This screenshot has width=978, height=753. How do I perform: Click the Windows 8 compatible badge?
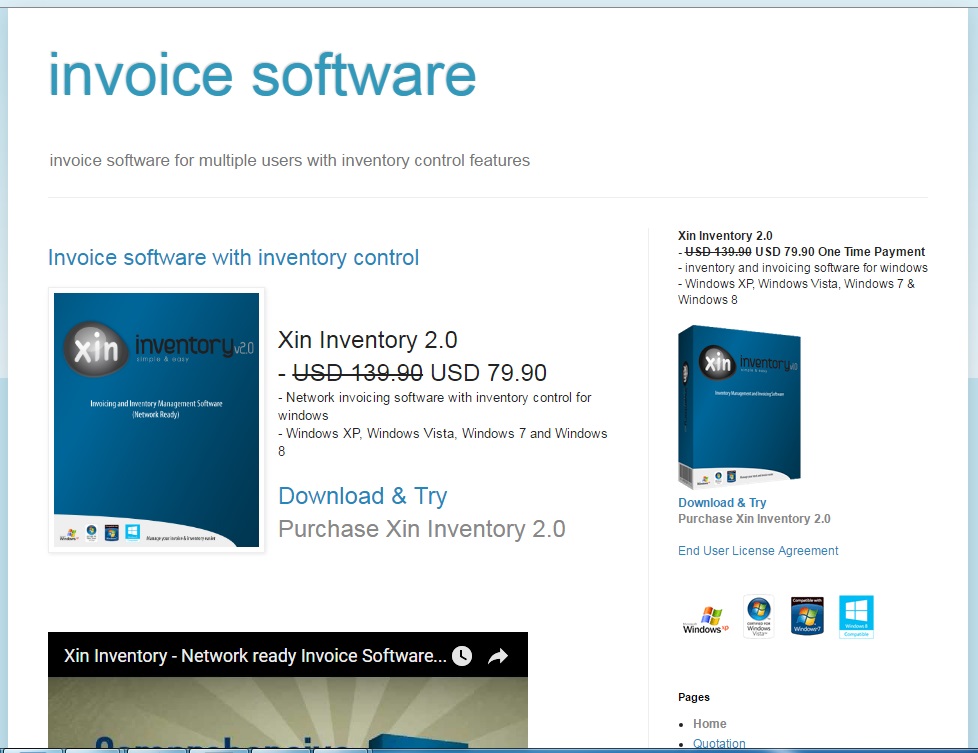856,616
